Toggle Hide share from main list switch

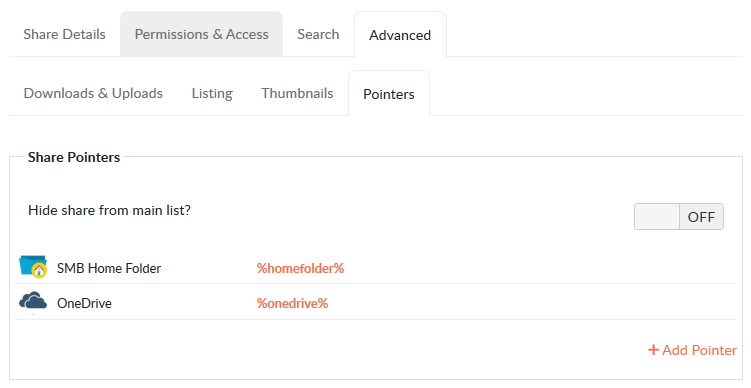point(679,217)
